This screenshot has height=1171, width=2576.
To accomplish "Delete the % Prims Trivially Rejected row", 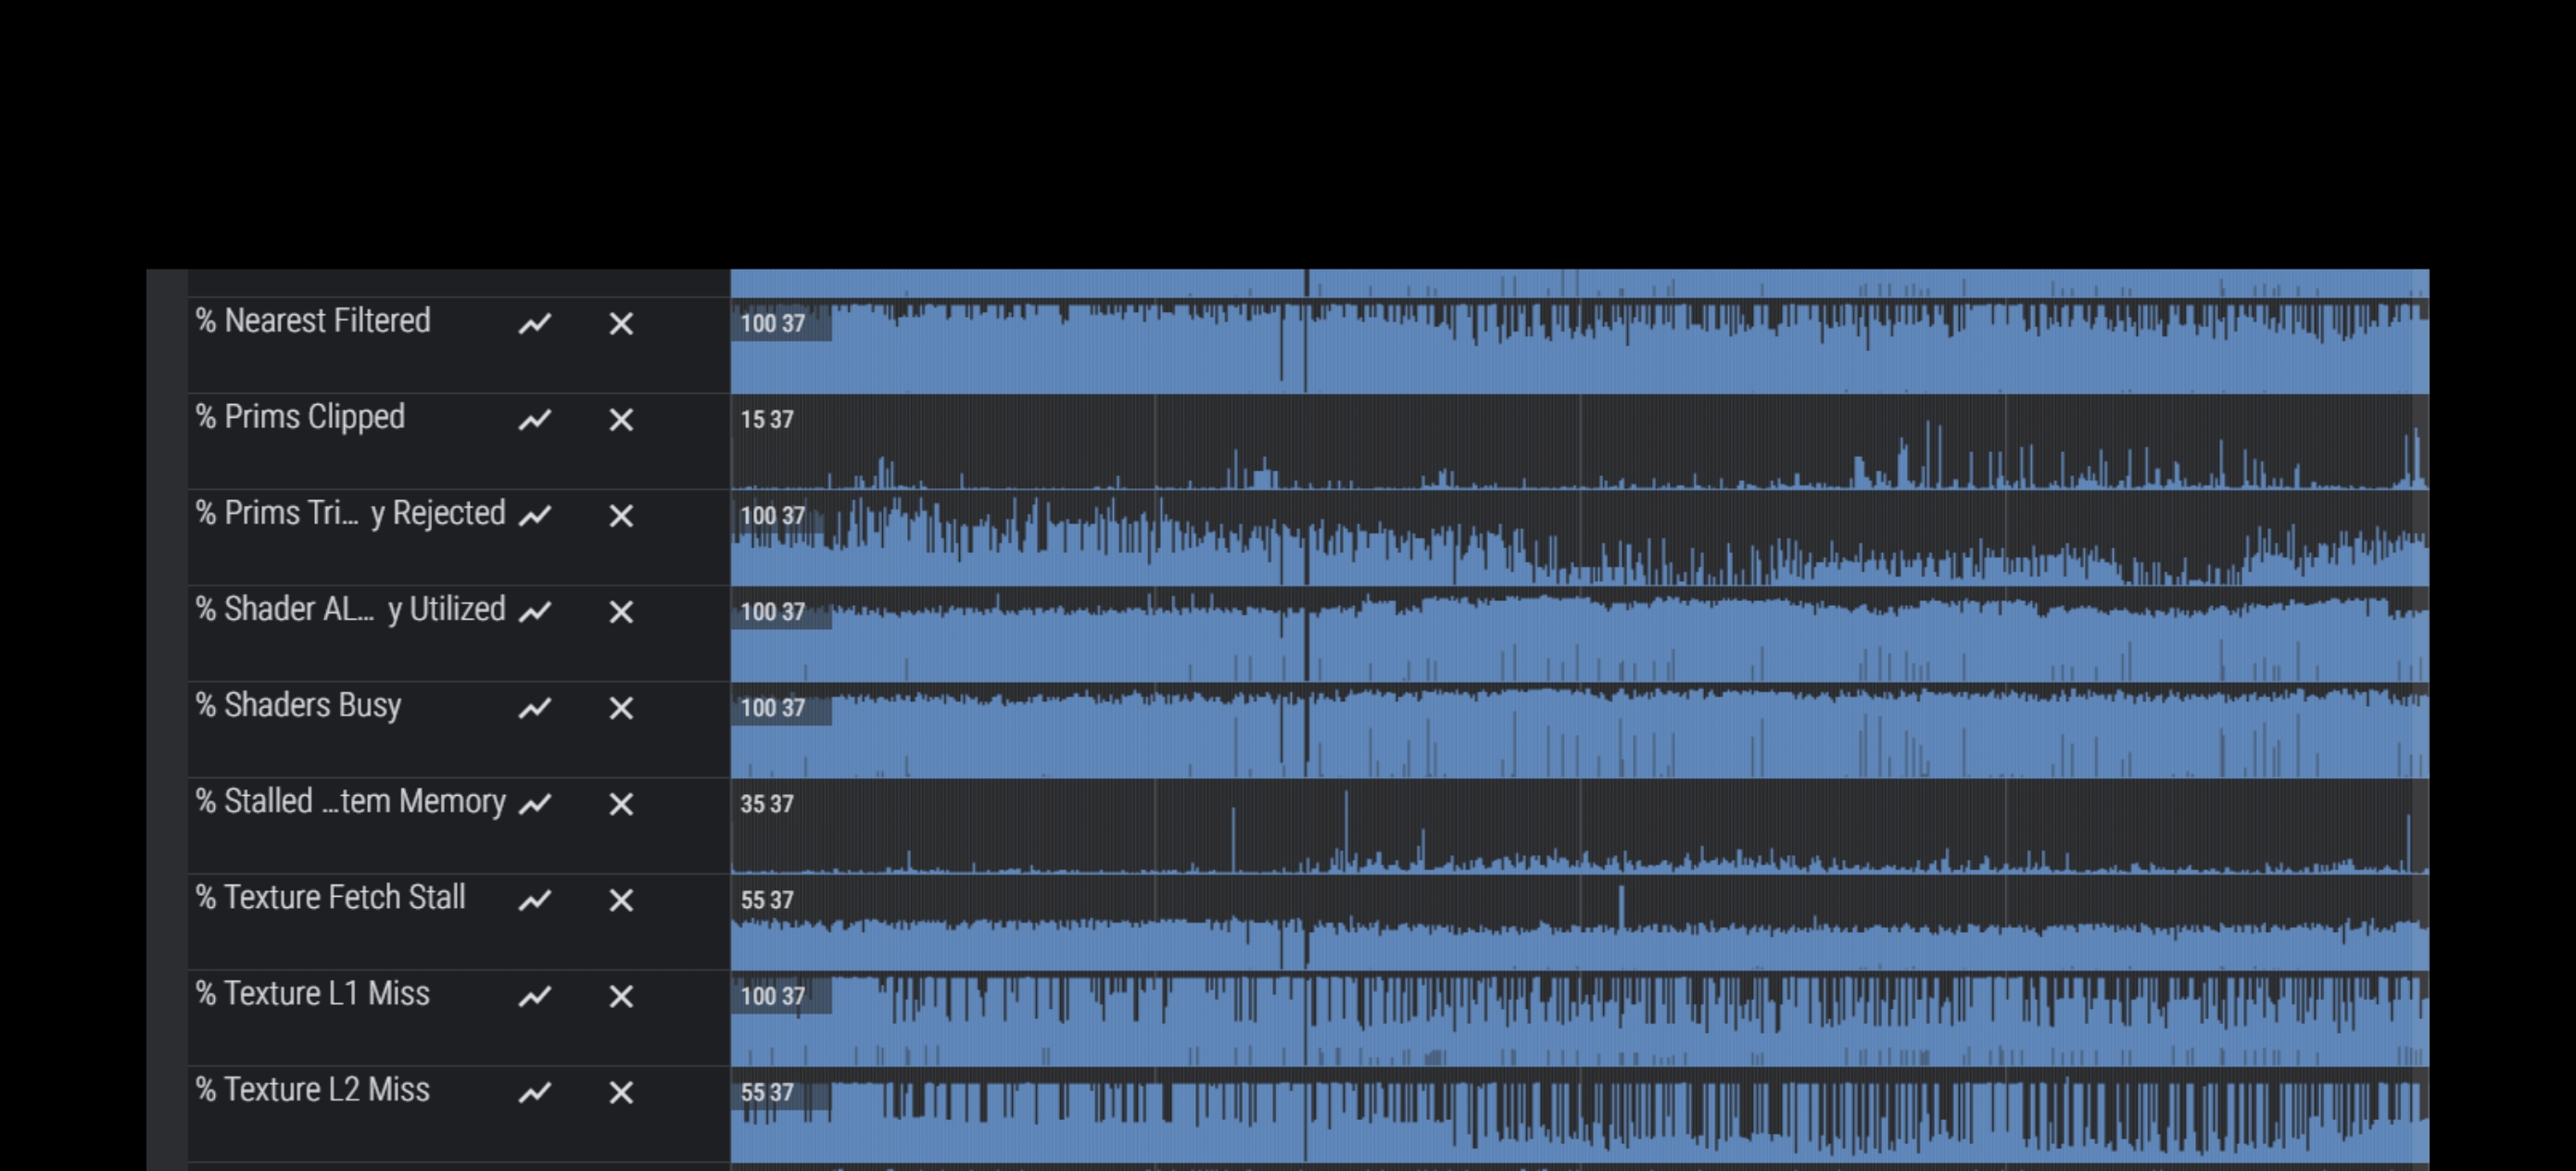I will coord(621,516).
